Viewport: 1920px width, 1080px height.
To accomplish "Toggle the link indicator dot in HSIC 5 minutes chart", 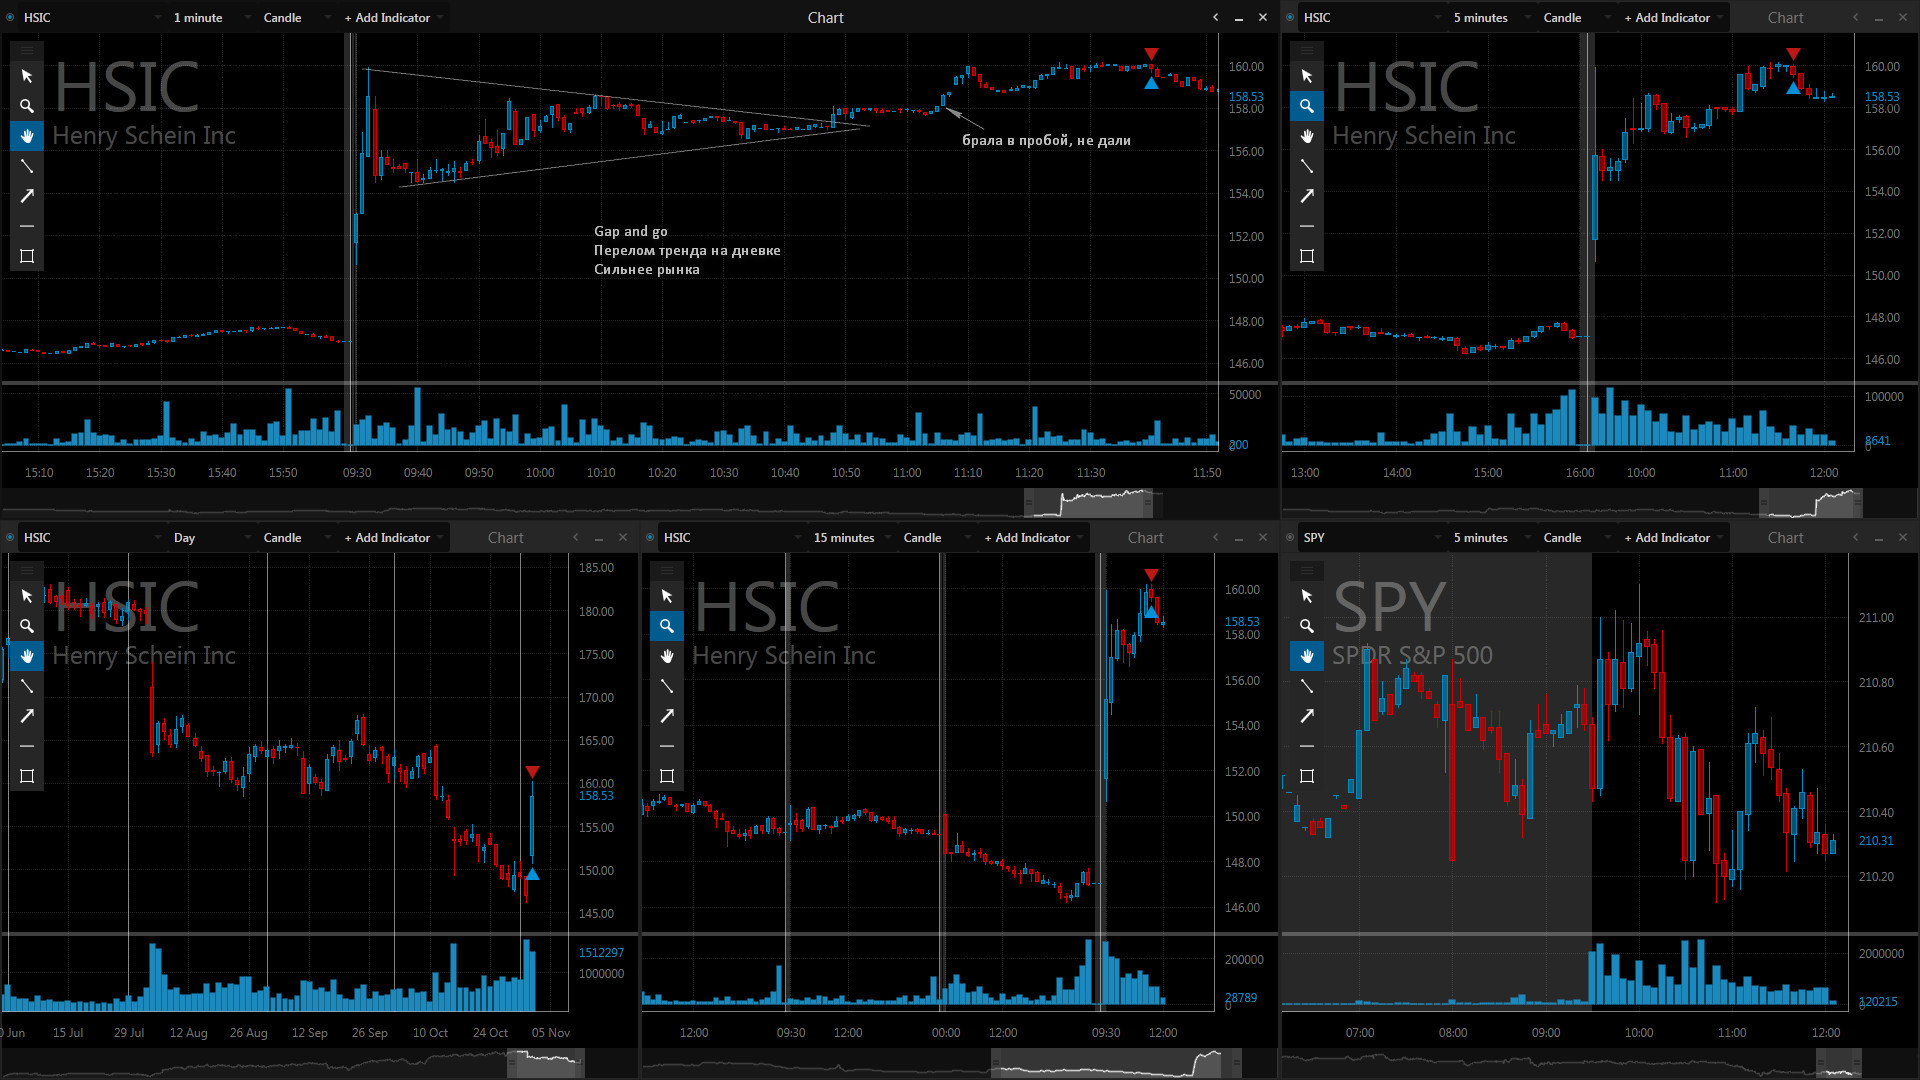I will tap(1290, 18).
